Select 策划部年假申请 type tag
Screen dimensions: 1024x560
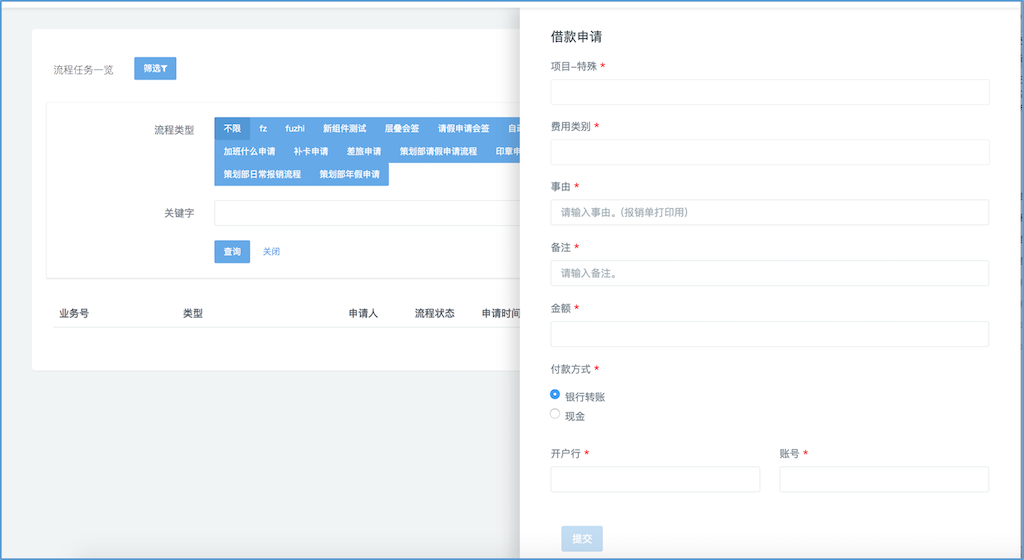point(349,174)
